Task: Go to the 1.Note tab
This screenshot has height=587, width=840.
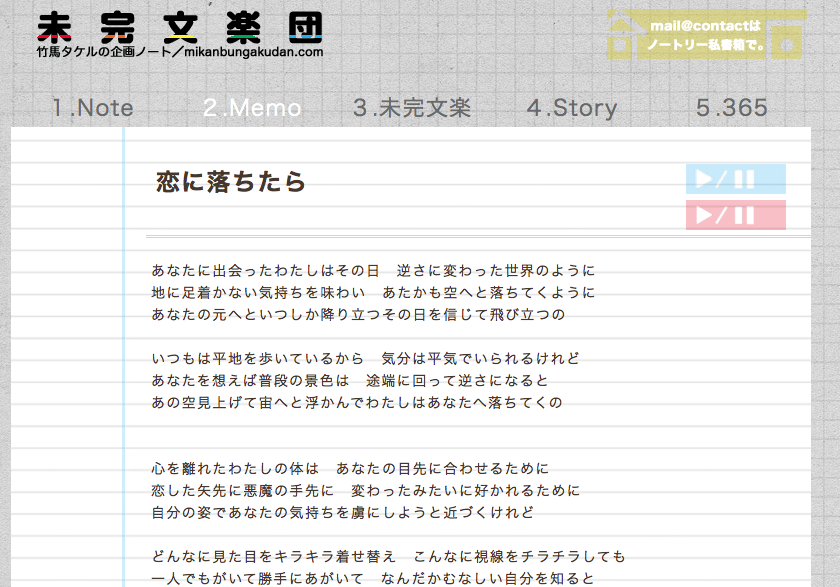Action: (93, 108)
